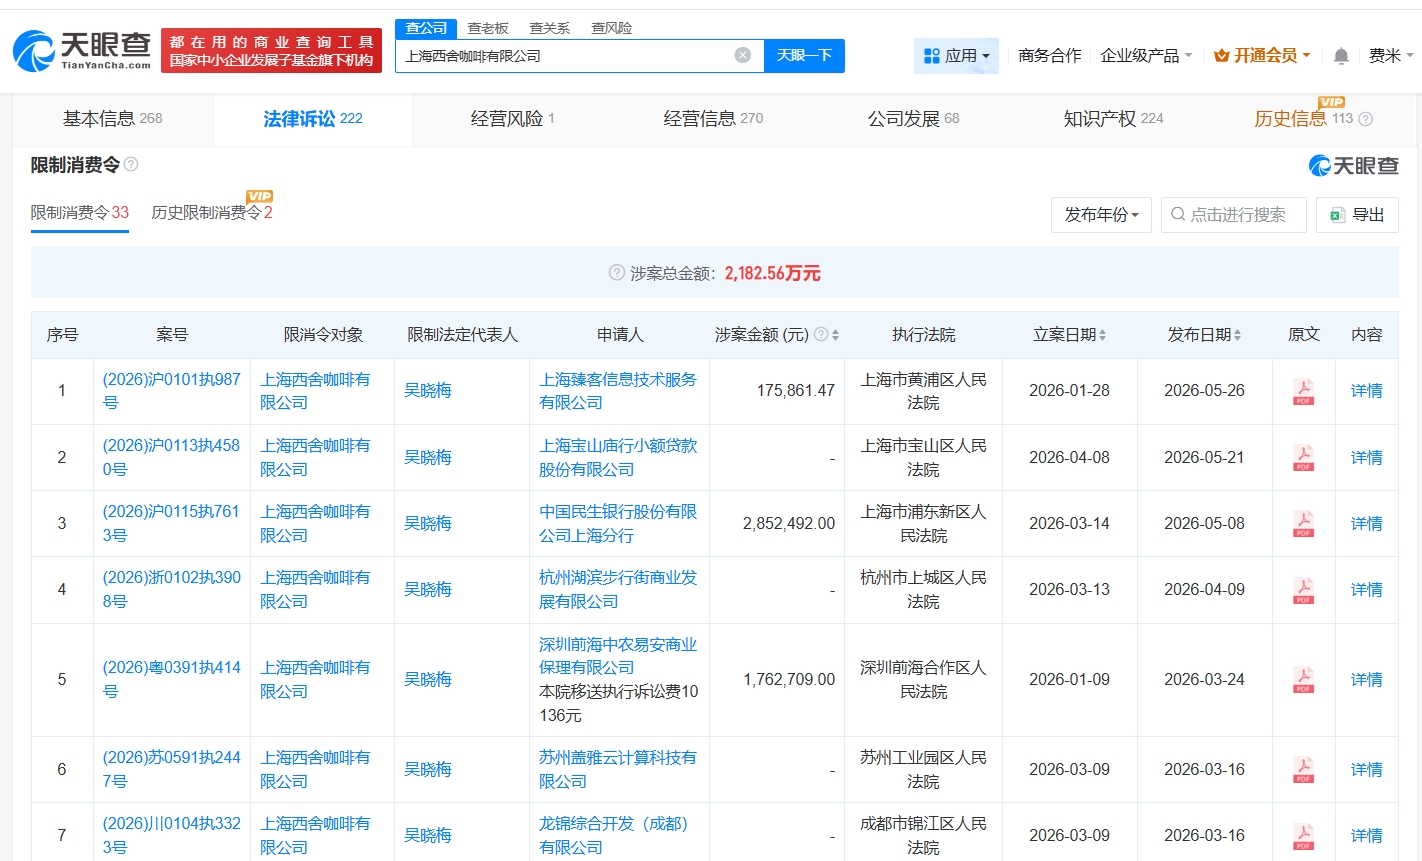
Task: Show help icon beside 涉案金额 column
Action: pos(821,335)
